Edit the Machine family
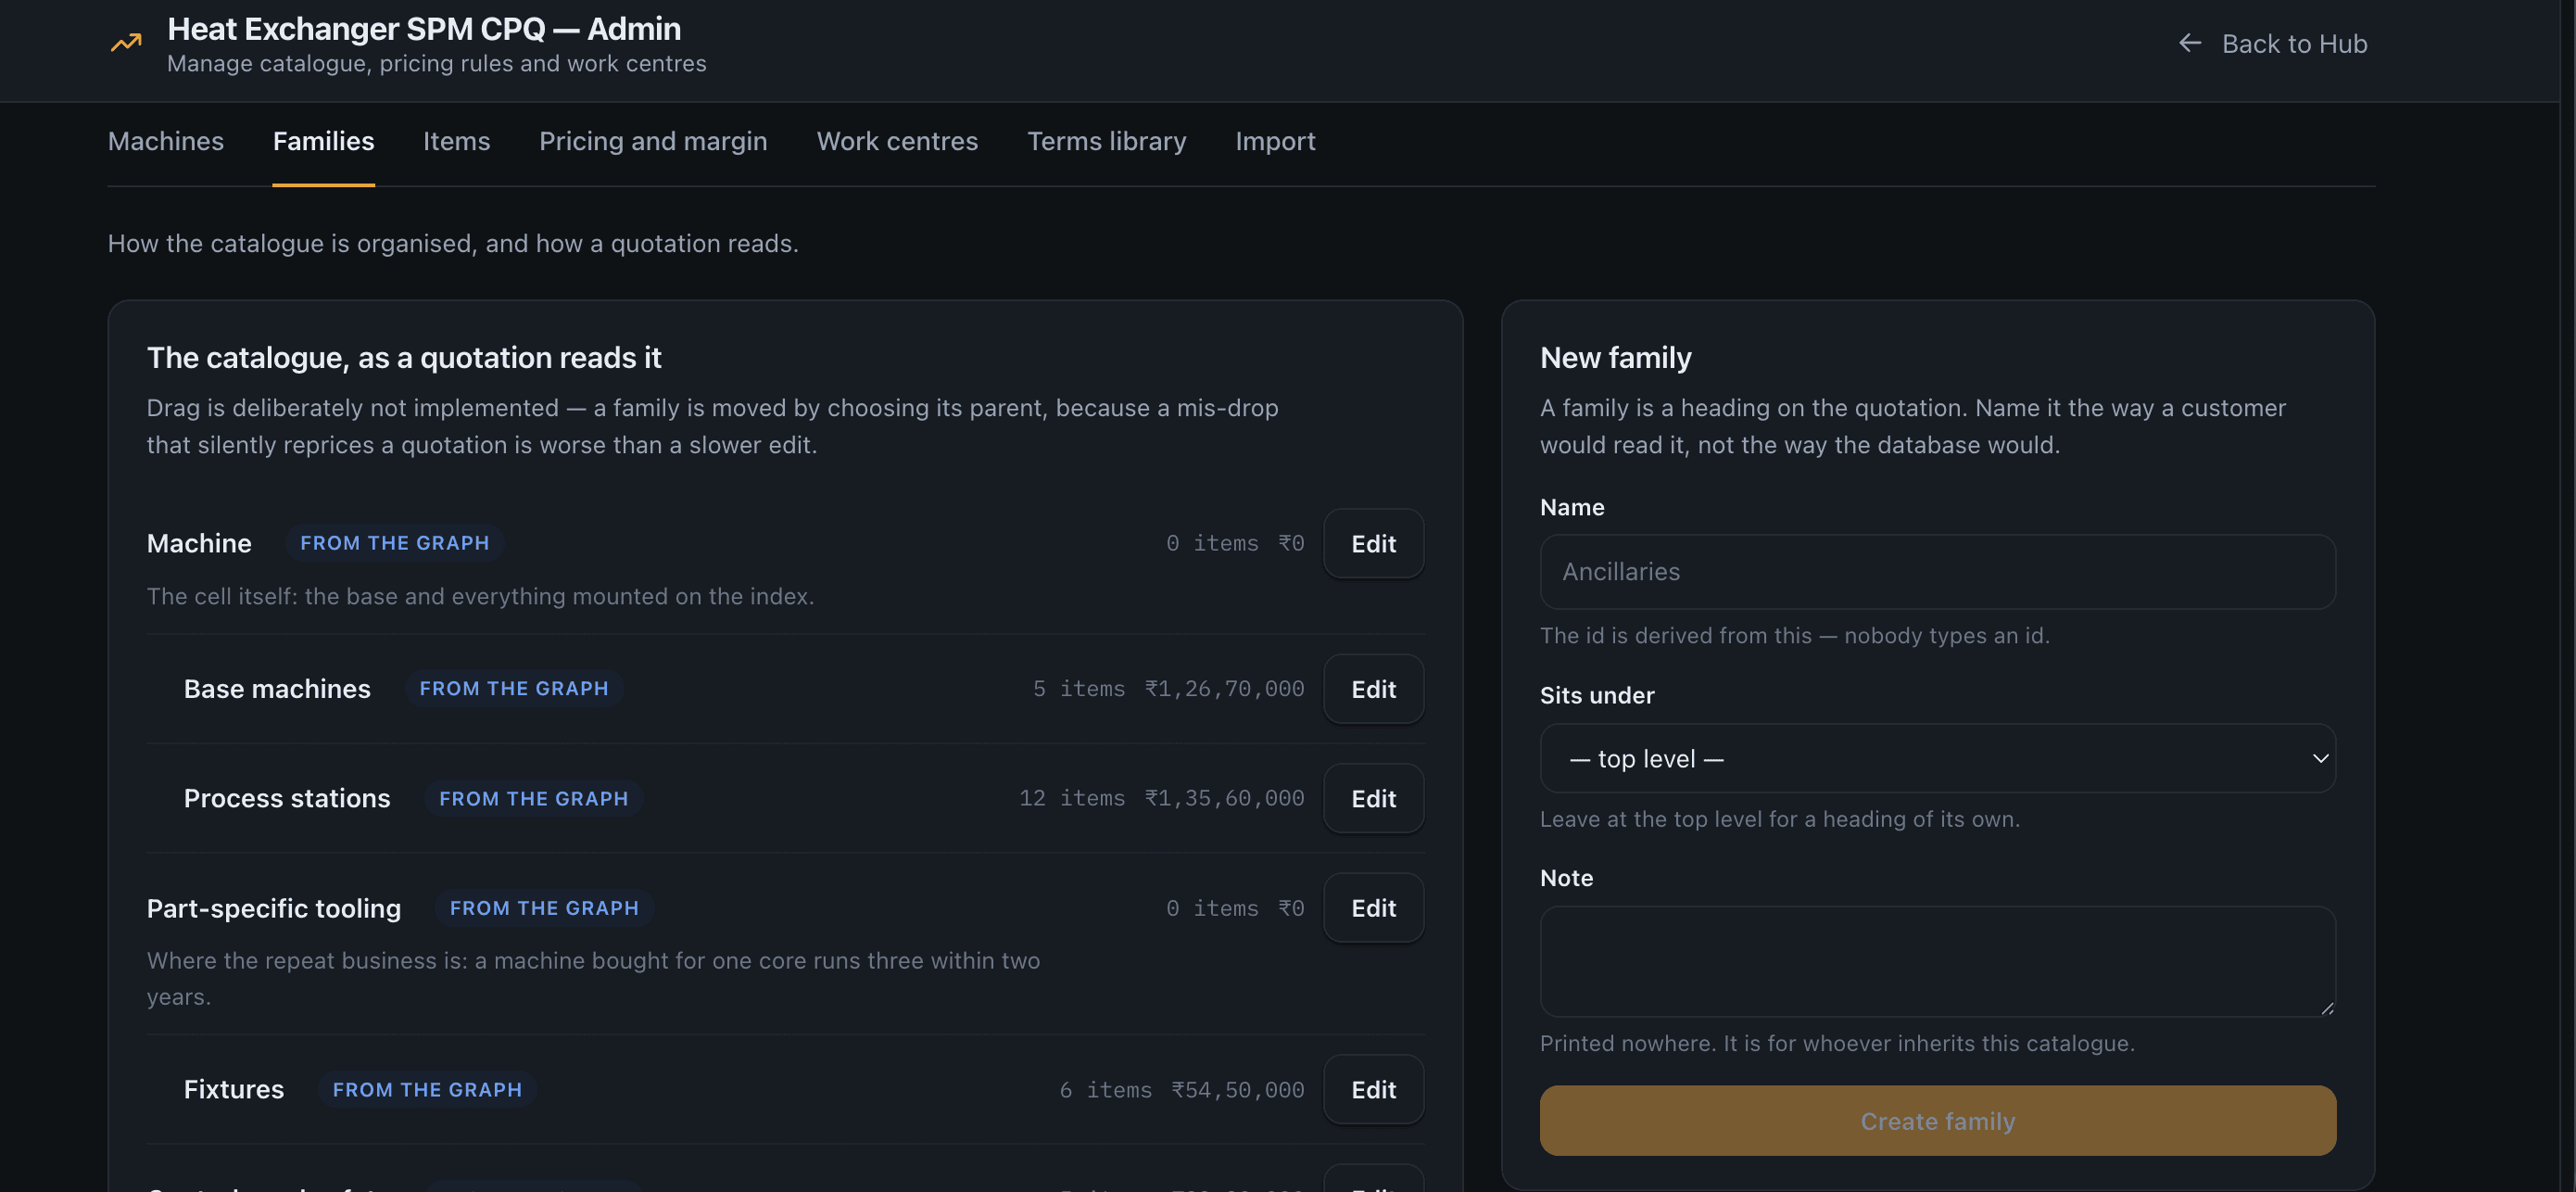2576x1192 pixels. (1373, 543)
